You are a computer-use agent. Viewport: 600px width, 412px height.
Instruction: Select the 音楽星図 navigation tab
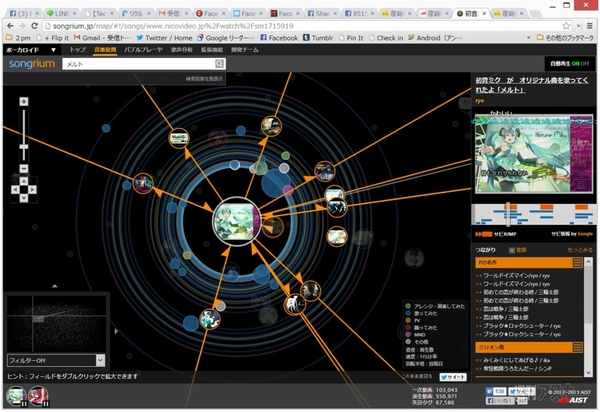click(105, 50)
